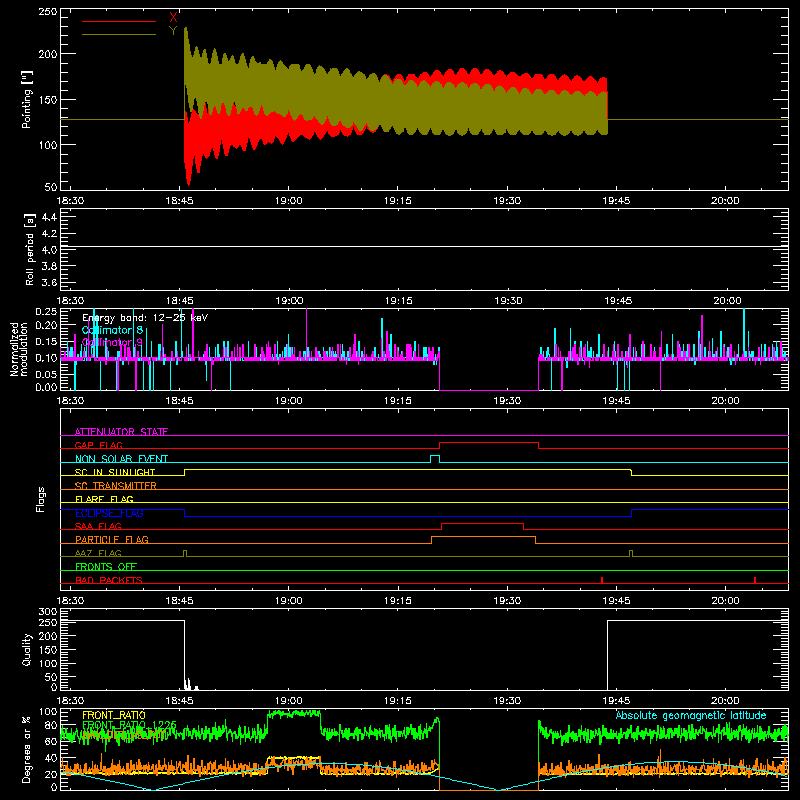This screenshot has height=800, width=800.
Task: Click the Normalized modulation axis title
Action: click(19, 349)
